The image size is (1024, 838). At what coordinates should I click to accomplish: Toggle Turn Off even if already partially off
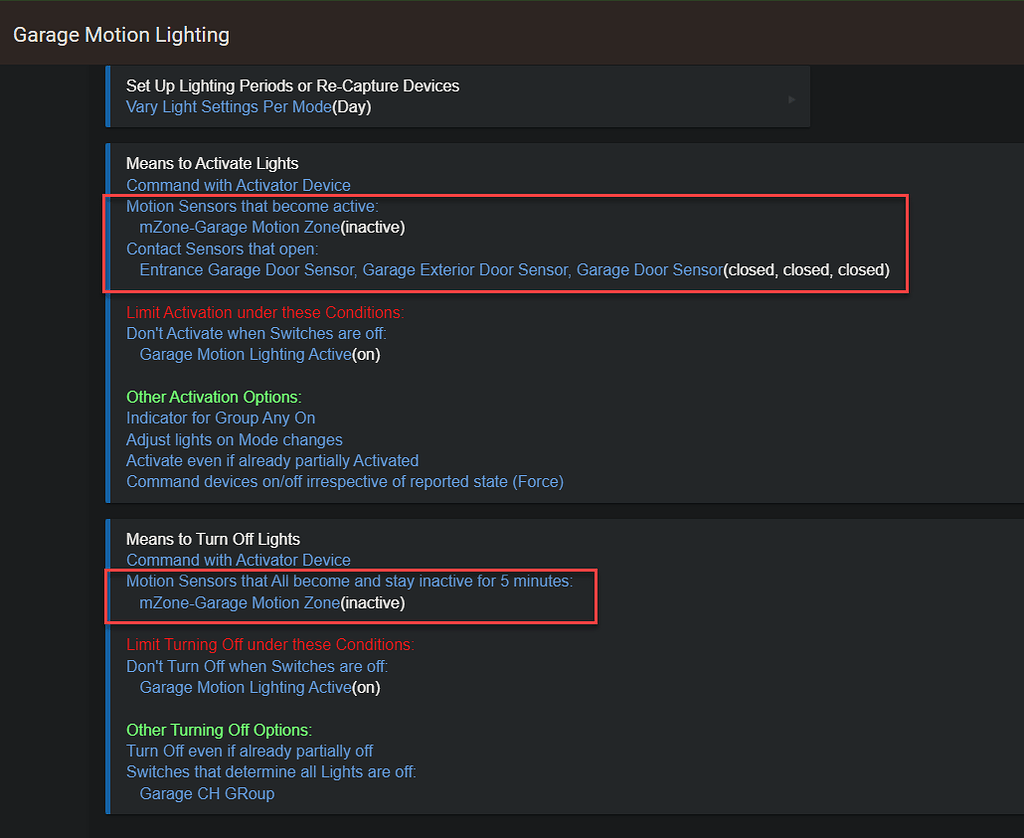coord(249,751)
